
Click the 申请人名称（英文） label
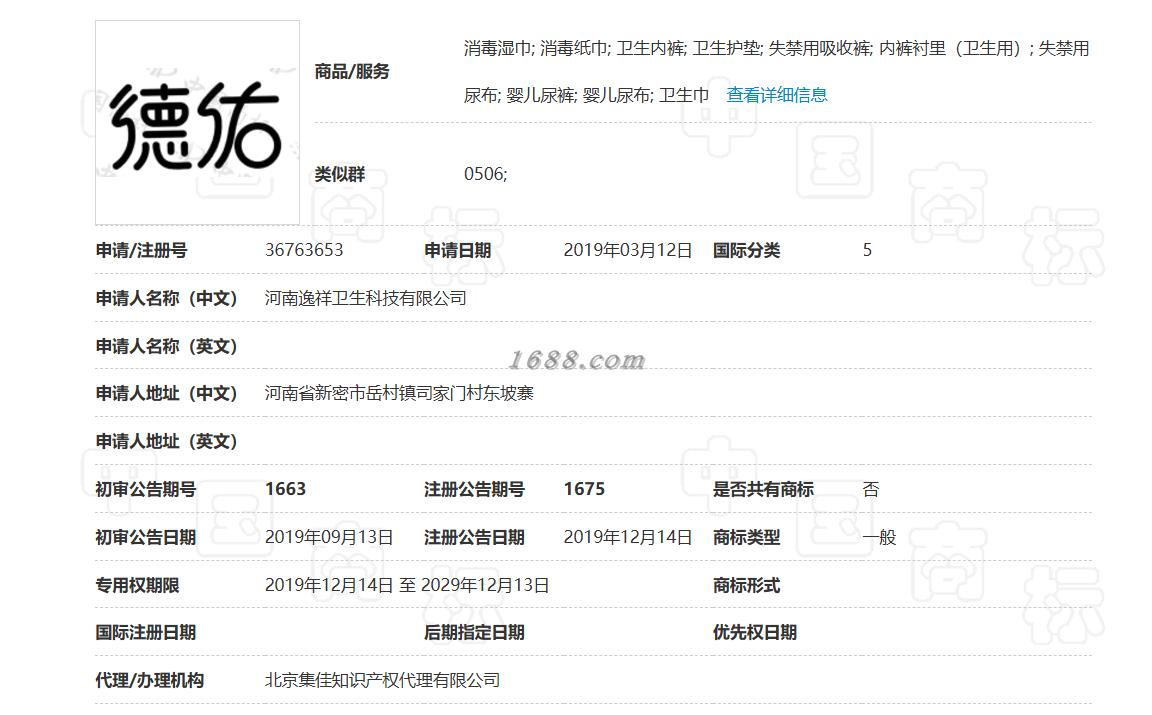(x=167, y=347)
